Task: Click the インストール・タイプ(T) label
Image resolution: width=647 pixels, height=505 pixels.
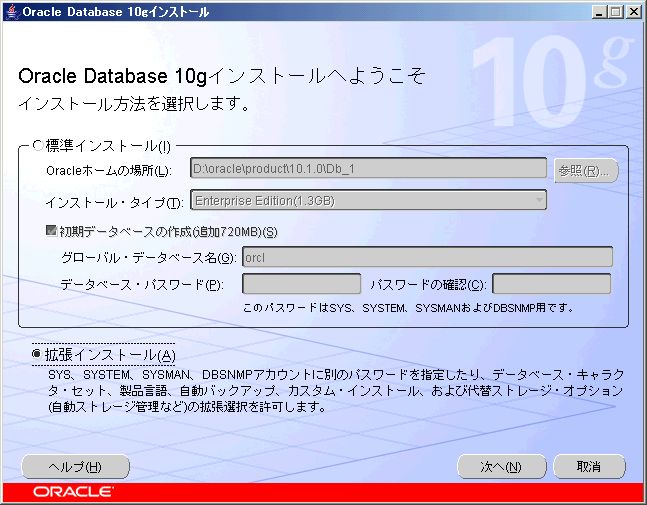Action: coord(114,202)
